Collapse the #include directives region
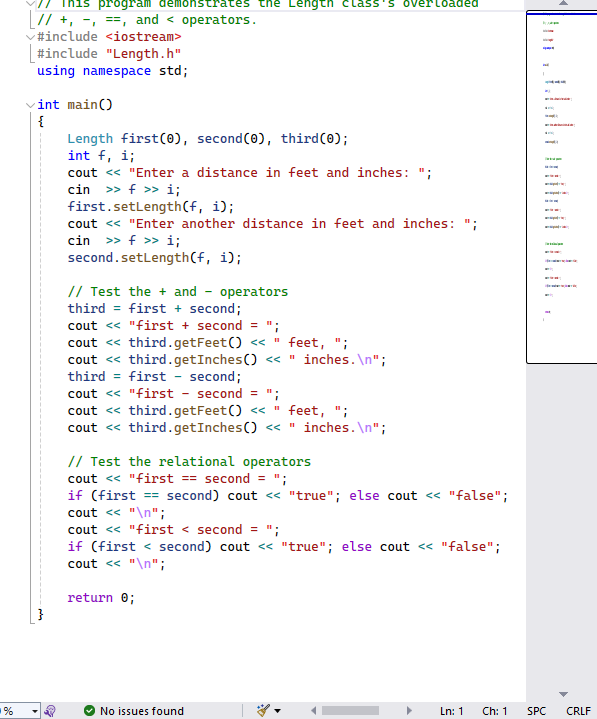 coord(30,37)
